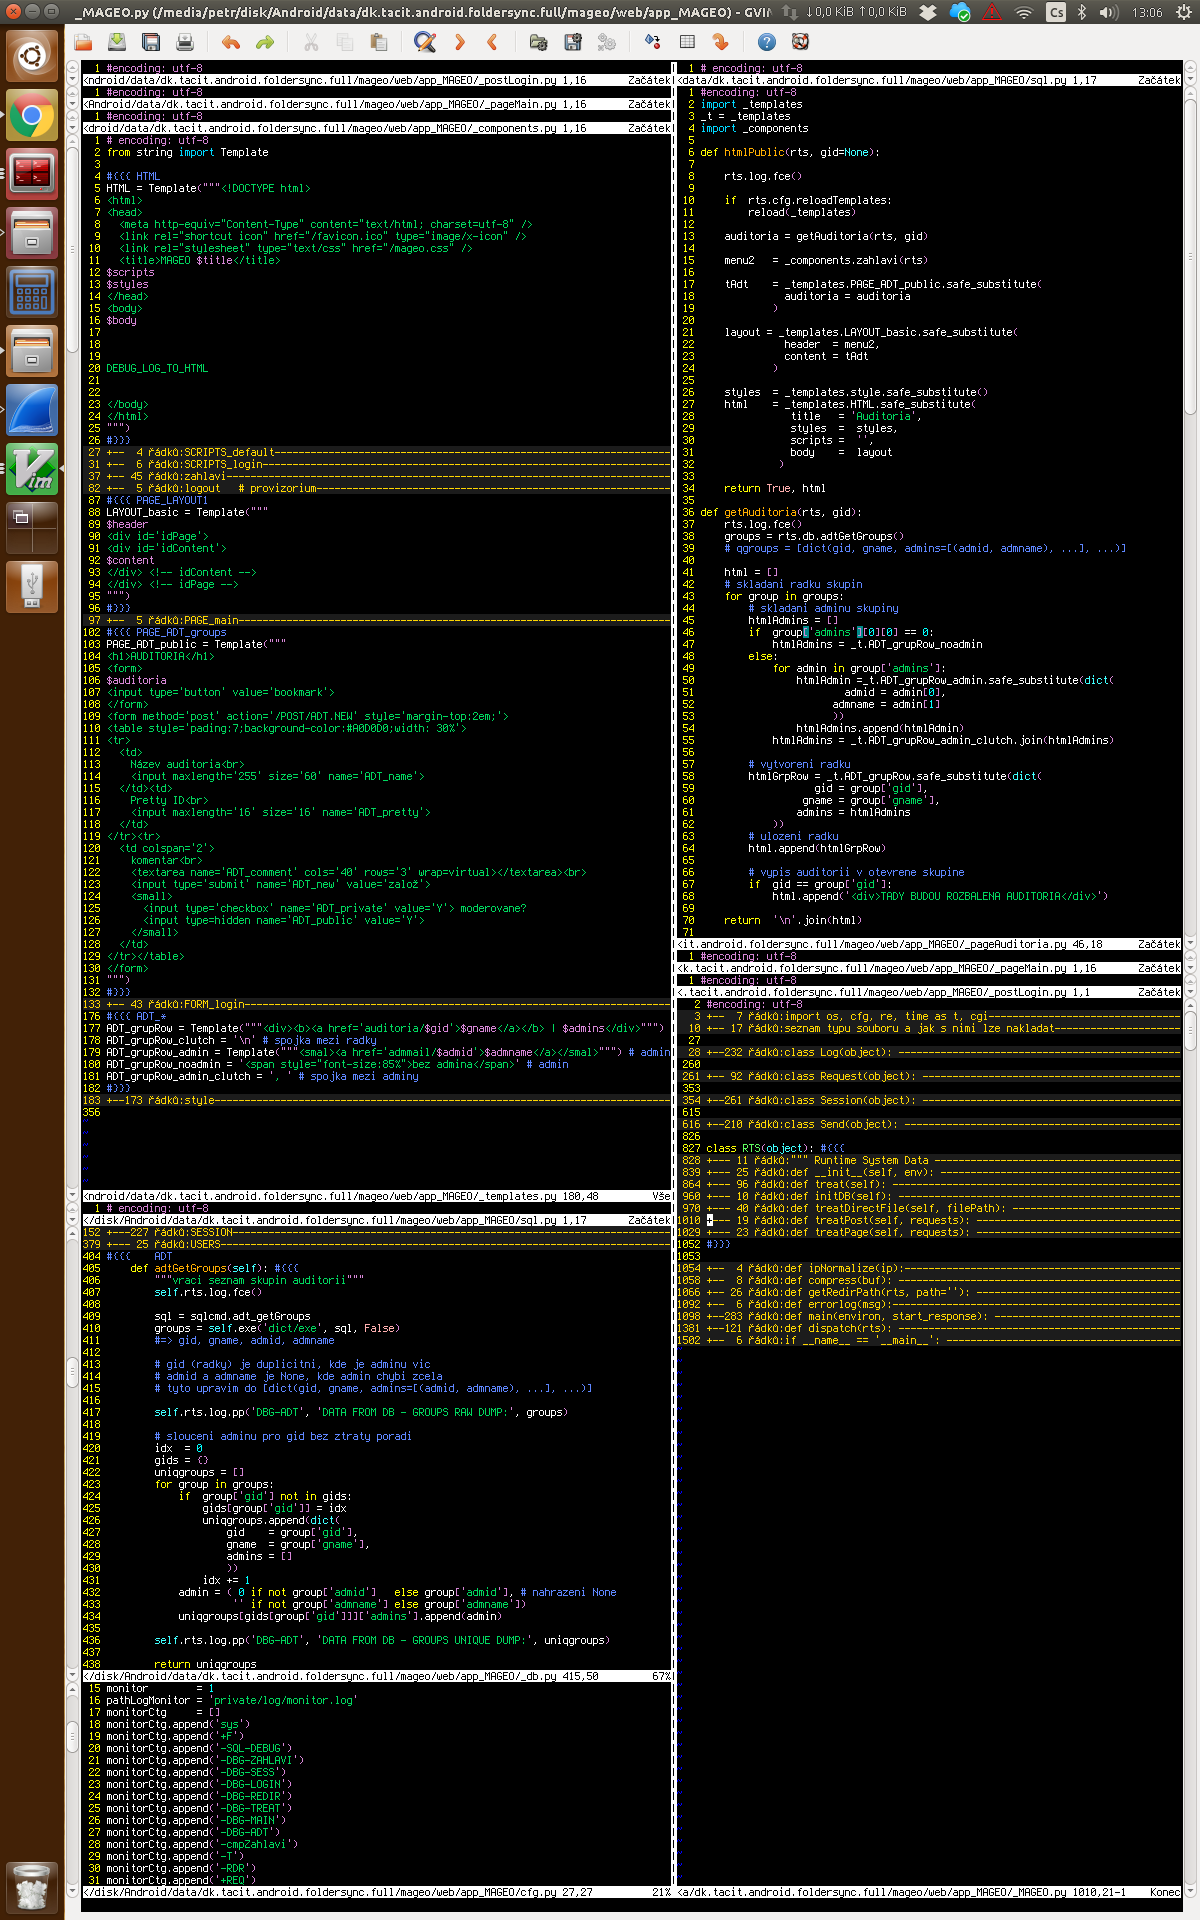Focus window via _pageAuditoria.py 46,18 status line
Screen dimensions: 1200x1920
(x=930, y=944)
